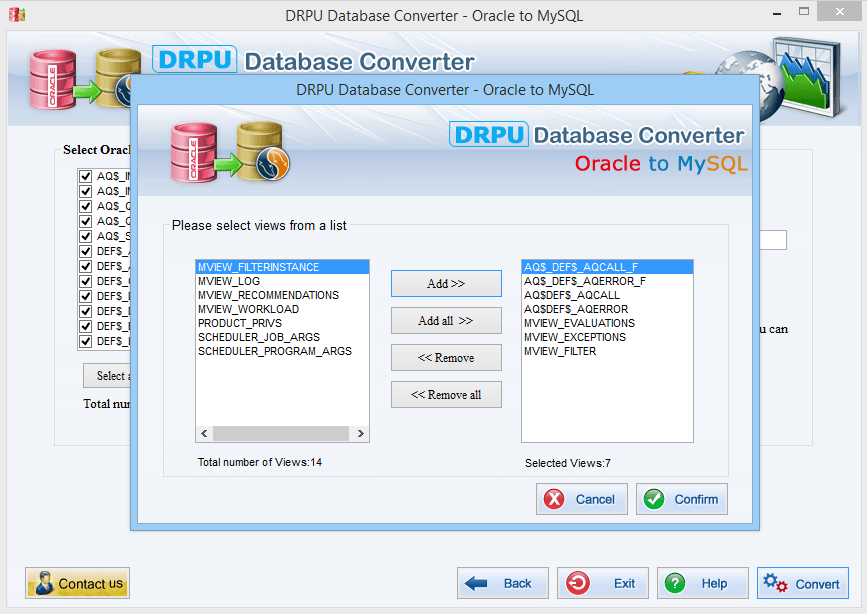Image resolution: width=867 pixels, height=614 pixels.
Task: Close the main window with X
Action: [839, 12]
